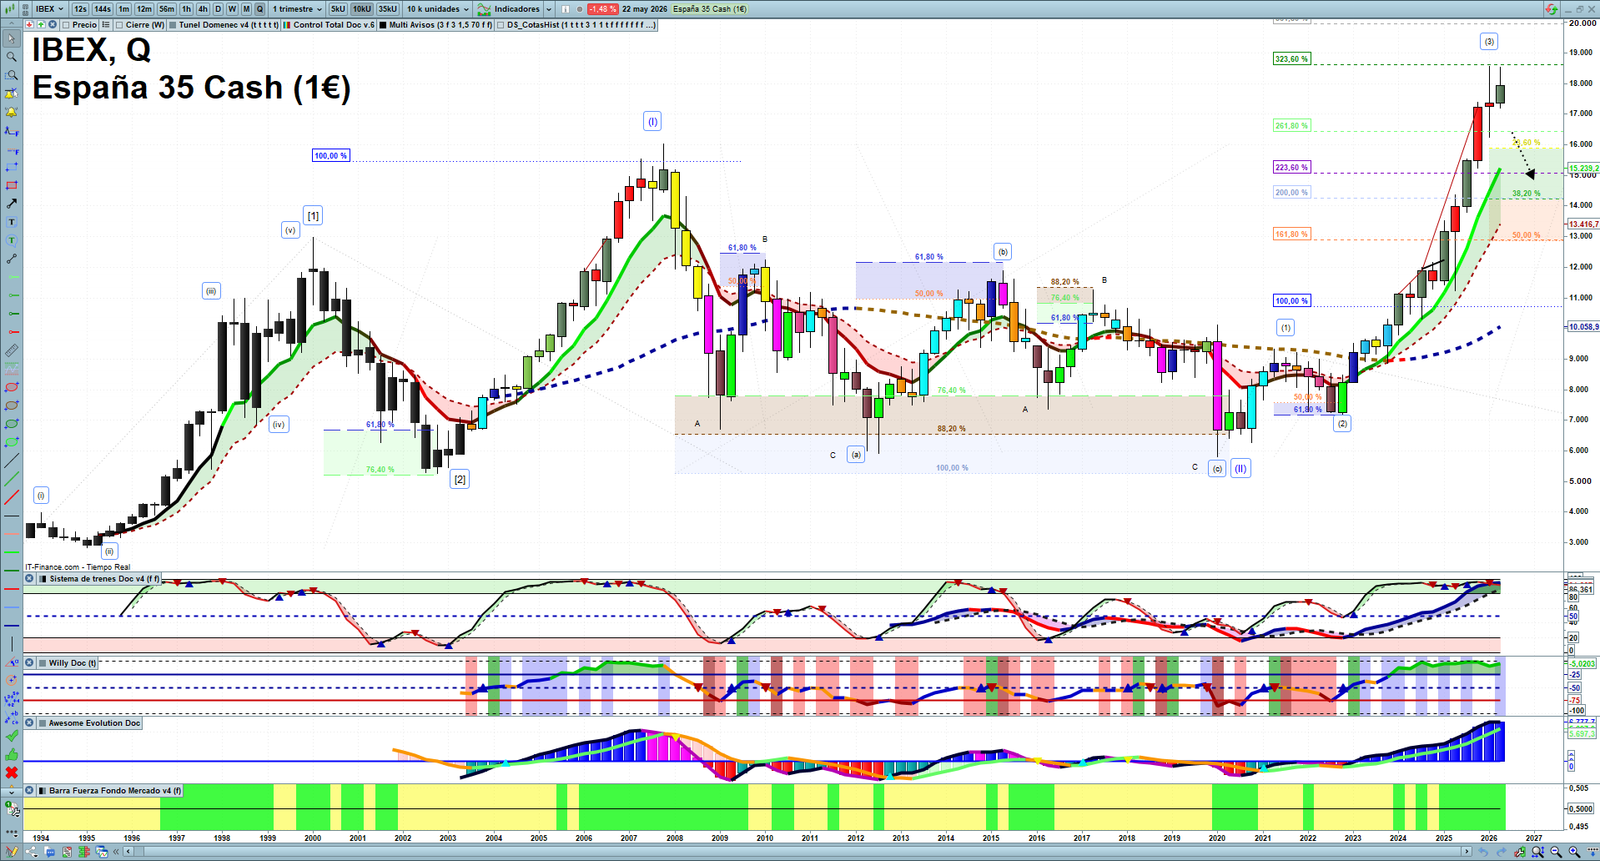Click the red plus add indicator icon

(29, 24)
